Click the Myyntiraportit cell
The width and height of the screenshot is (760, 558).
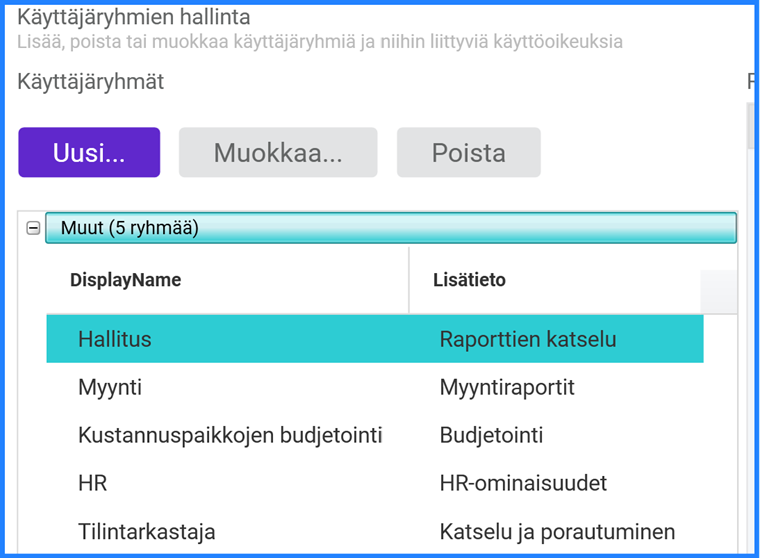[x=507, y=387]
